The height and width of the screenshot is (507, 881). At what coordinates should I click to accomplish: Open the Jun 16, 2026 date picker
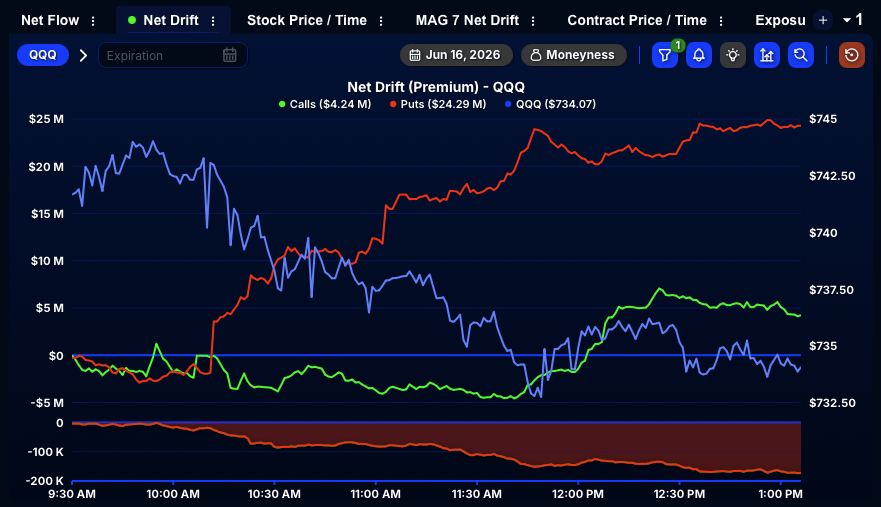point(456,55)
